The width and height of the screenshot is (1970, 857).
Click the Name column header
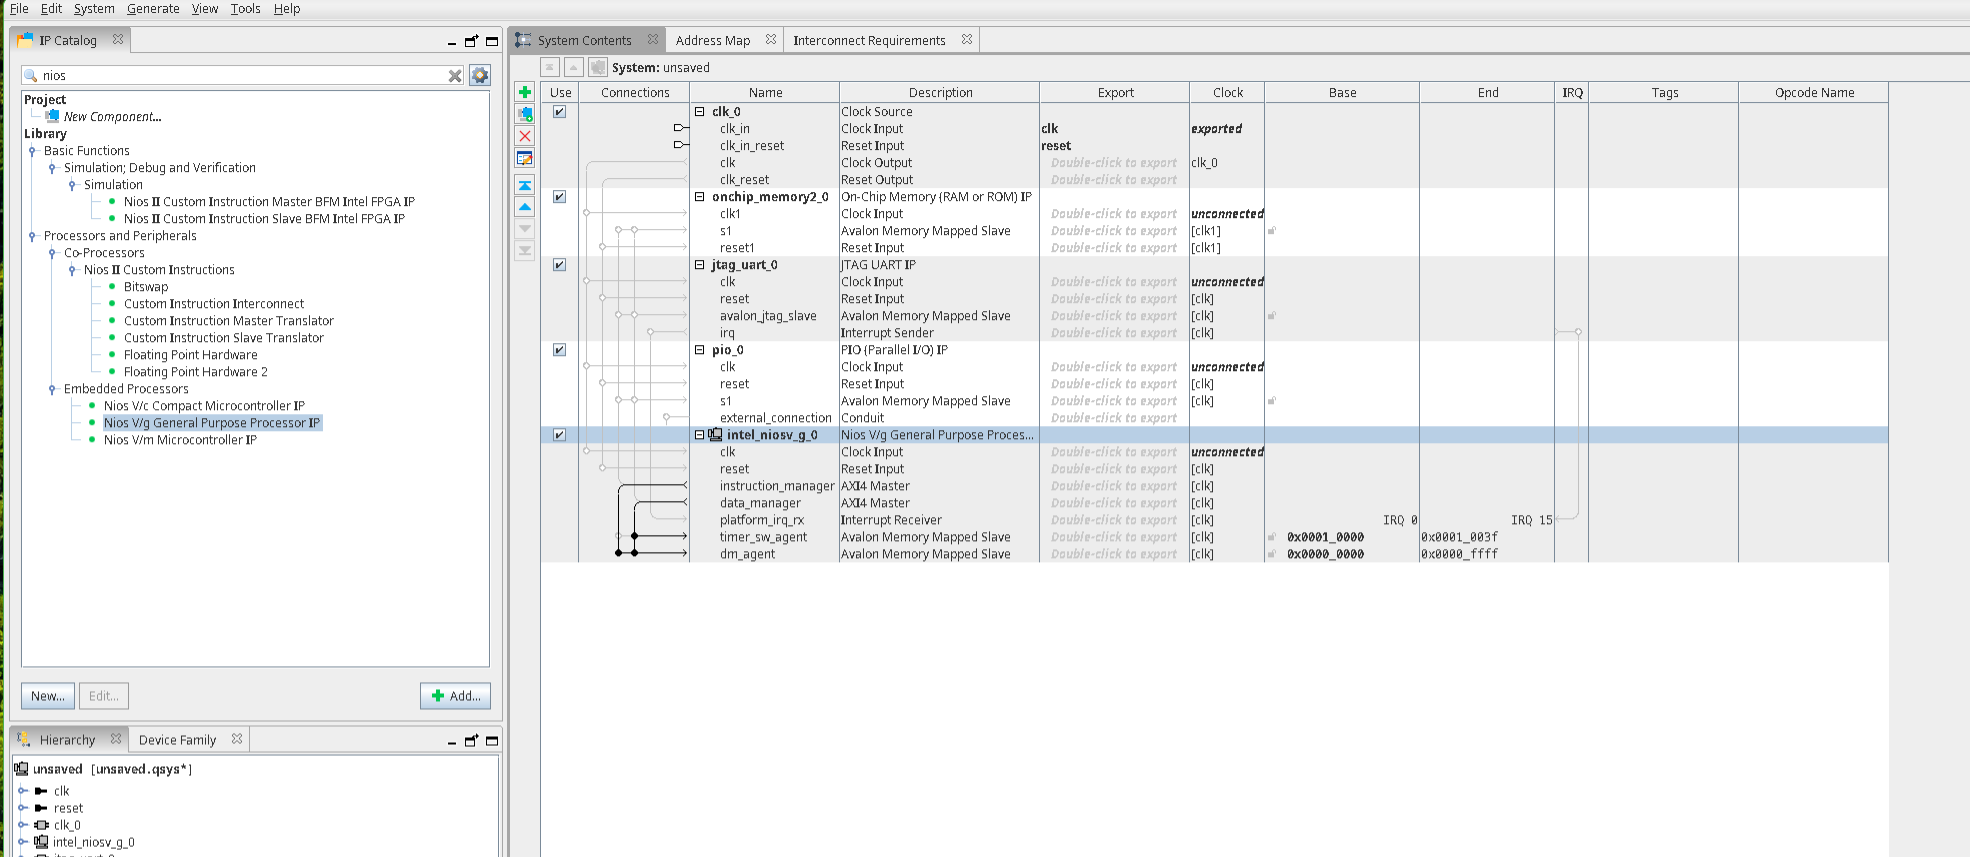(766, 93)
